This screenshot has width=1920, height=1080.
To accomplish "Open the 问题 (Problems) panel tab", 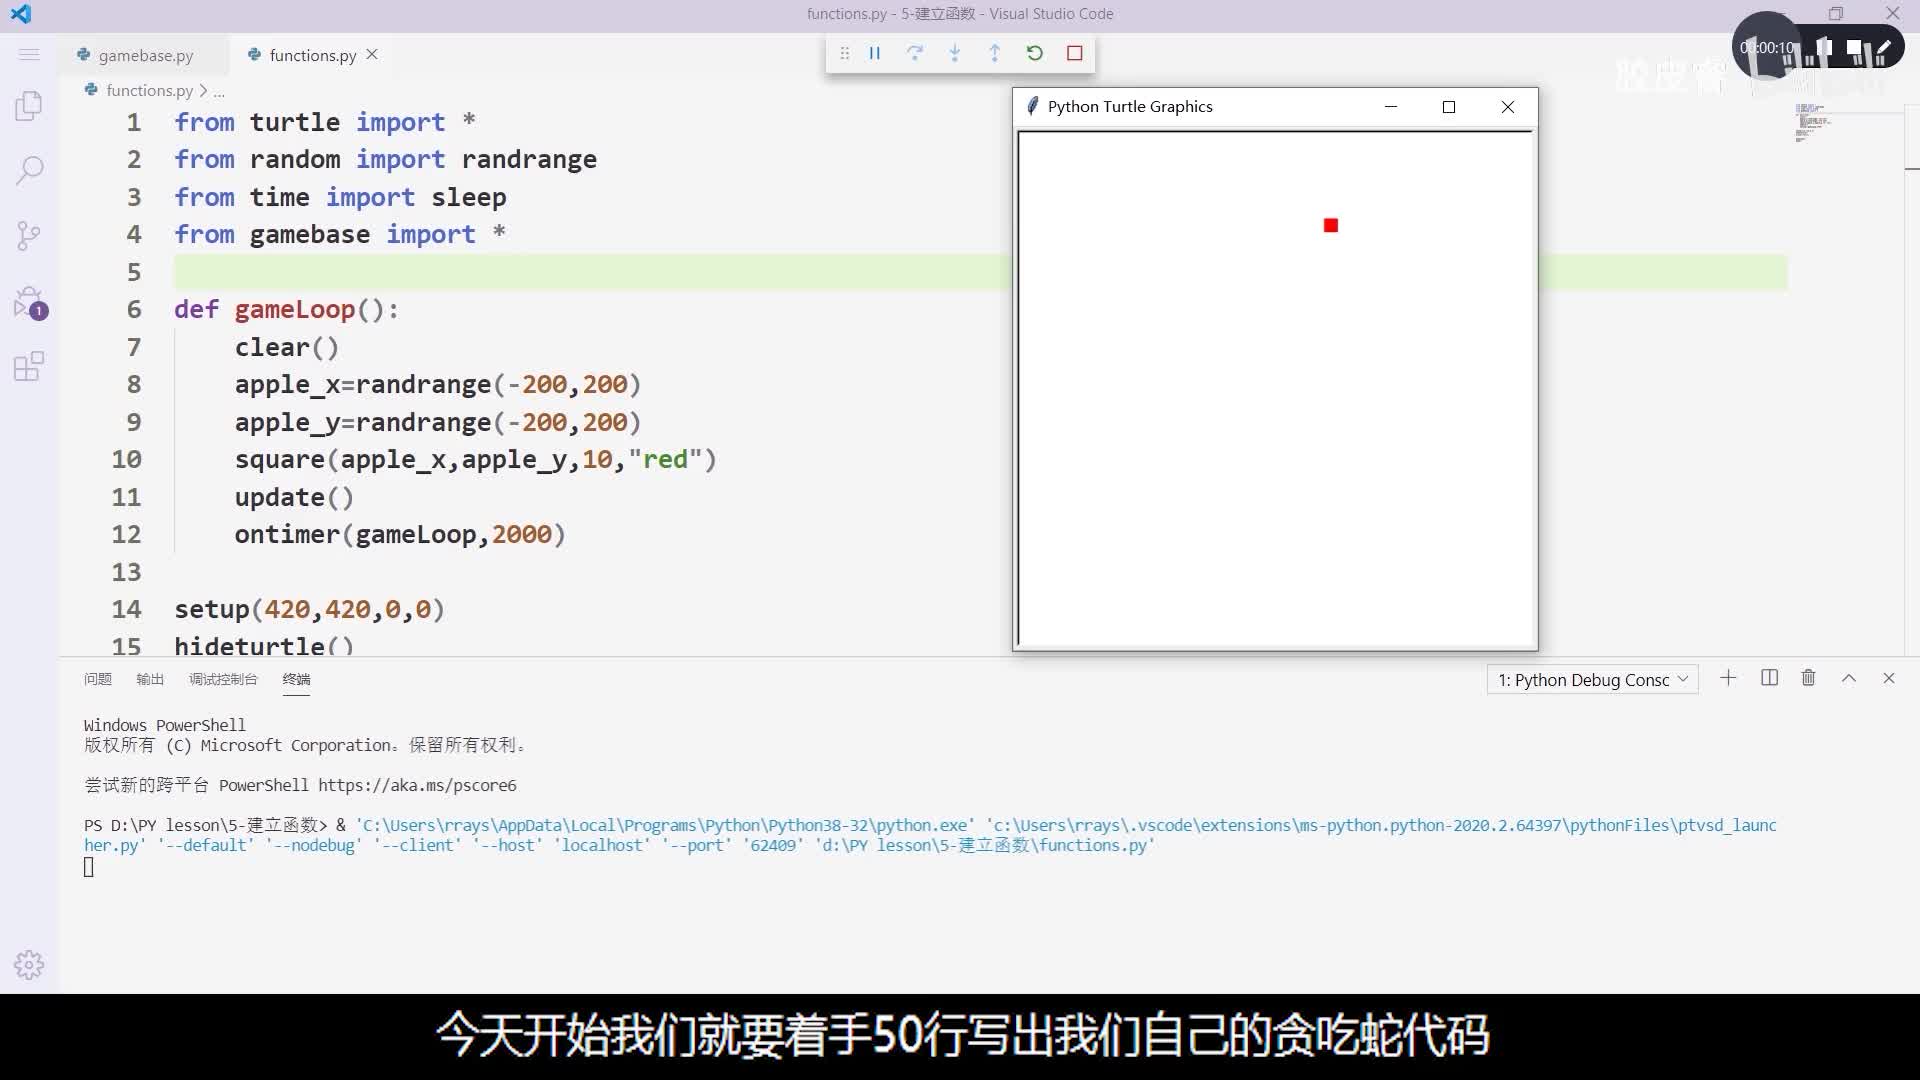I will point(98,679).
